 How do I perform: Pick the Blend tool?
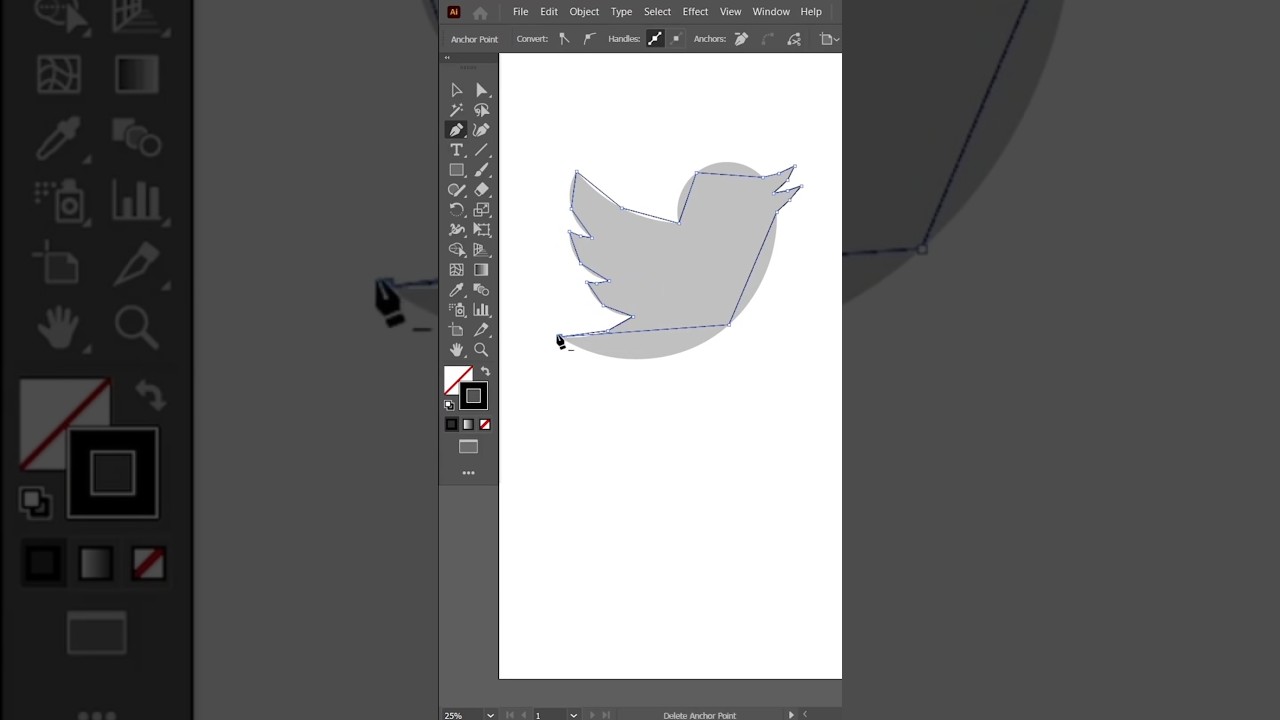click(x=481, y=290)
